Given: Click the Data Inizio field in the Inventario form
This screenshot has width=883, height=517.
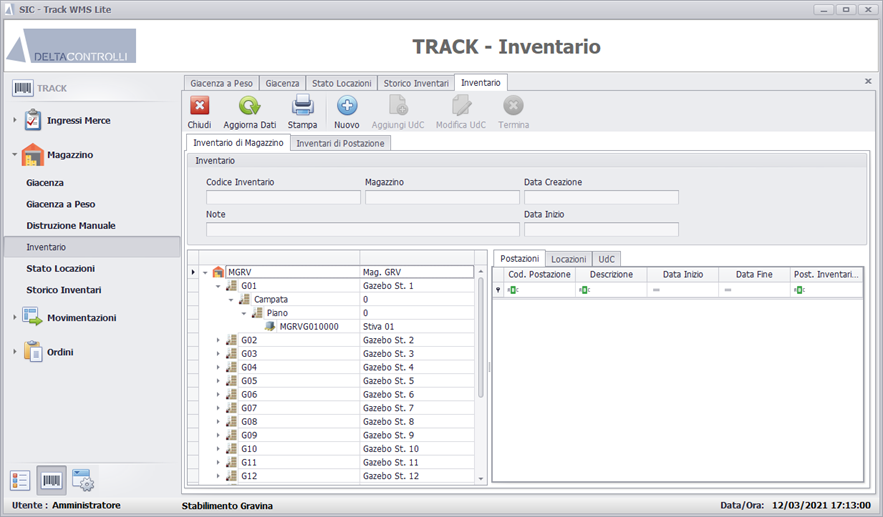Looking at the screenshot, I should coord(601,229).
